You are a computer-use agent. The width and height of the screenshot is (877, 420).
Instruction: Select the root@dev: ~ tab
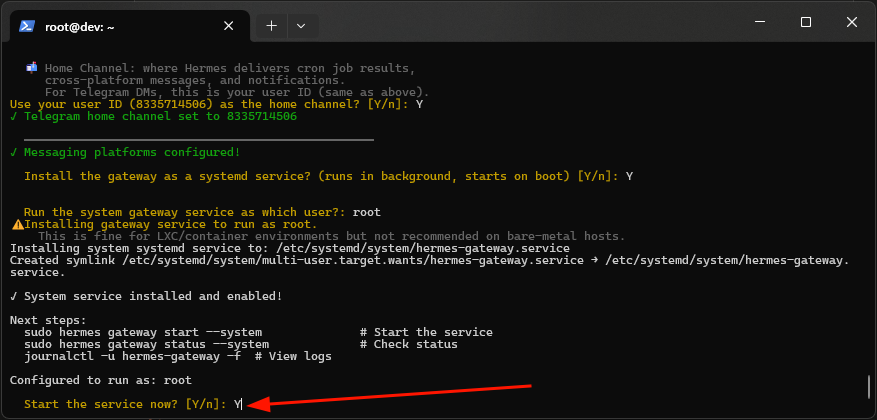(130, 26)
